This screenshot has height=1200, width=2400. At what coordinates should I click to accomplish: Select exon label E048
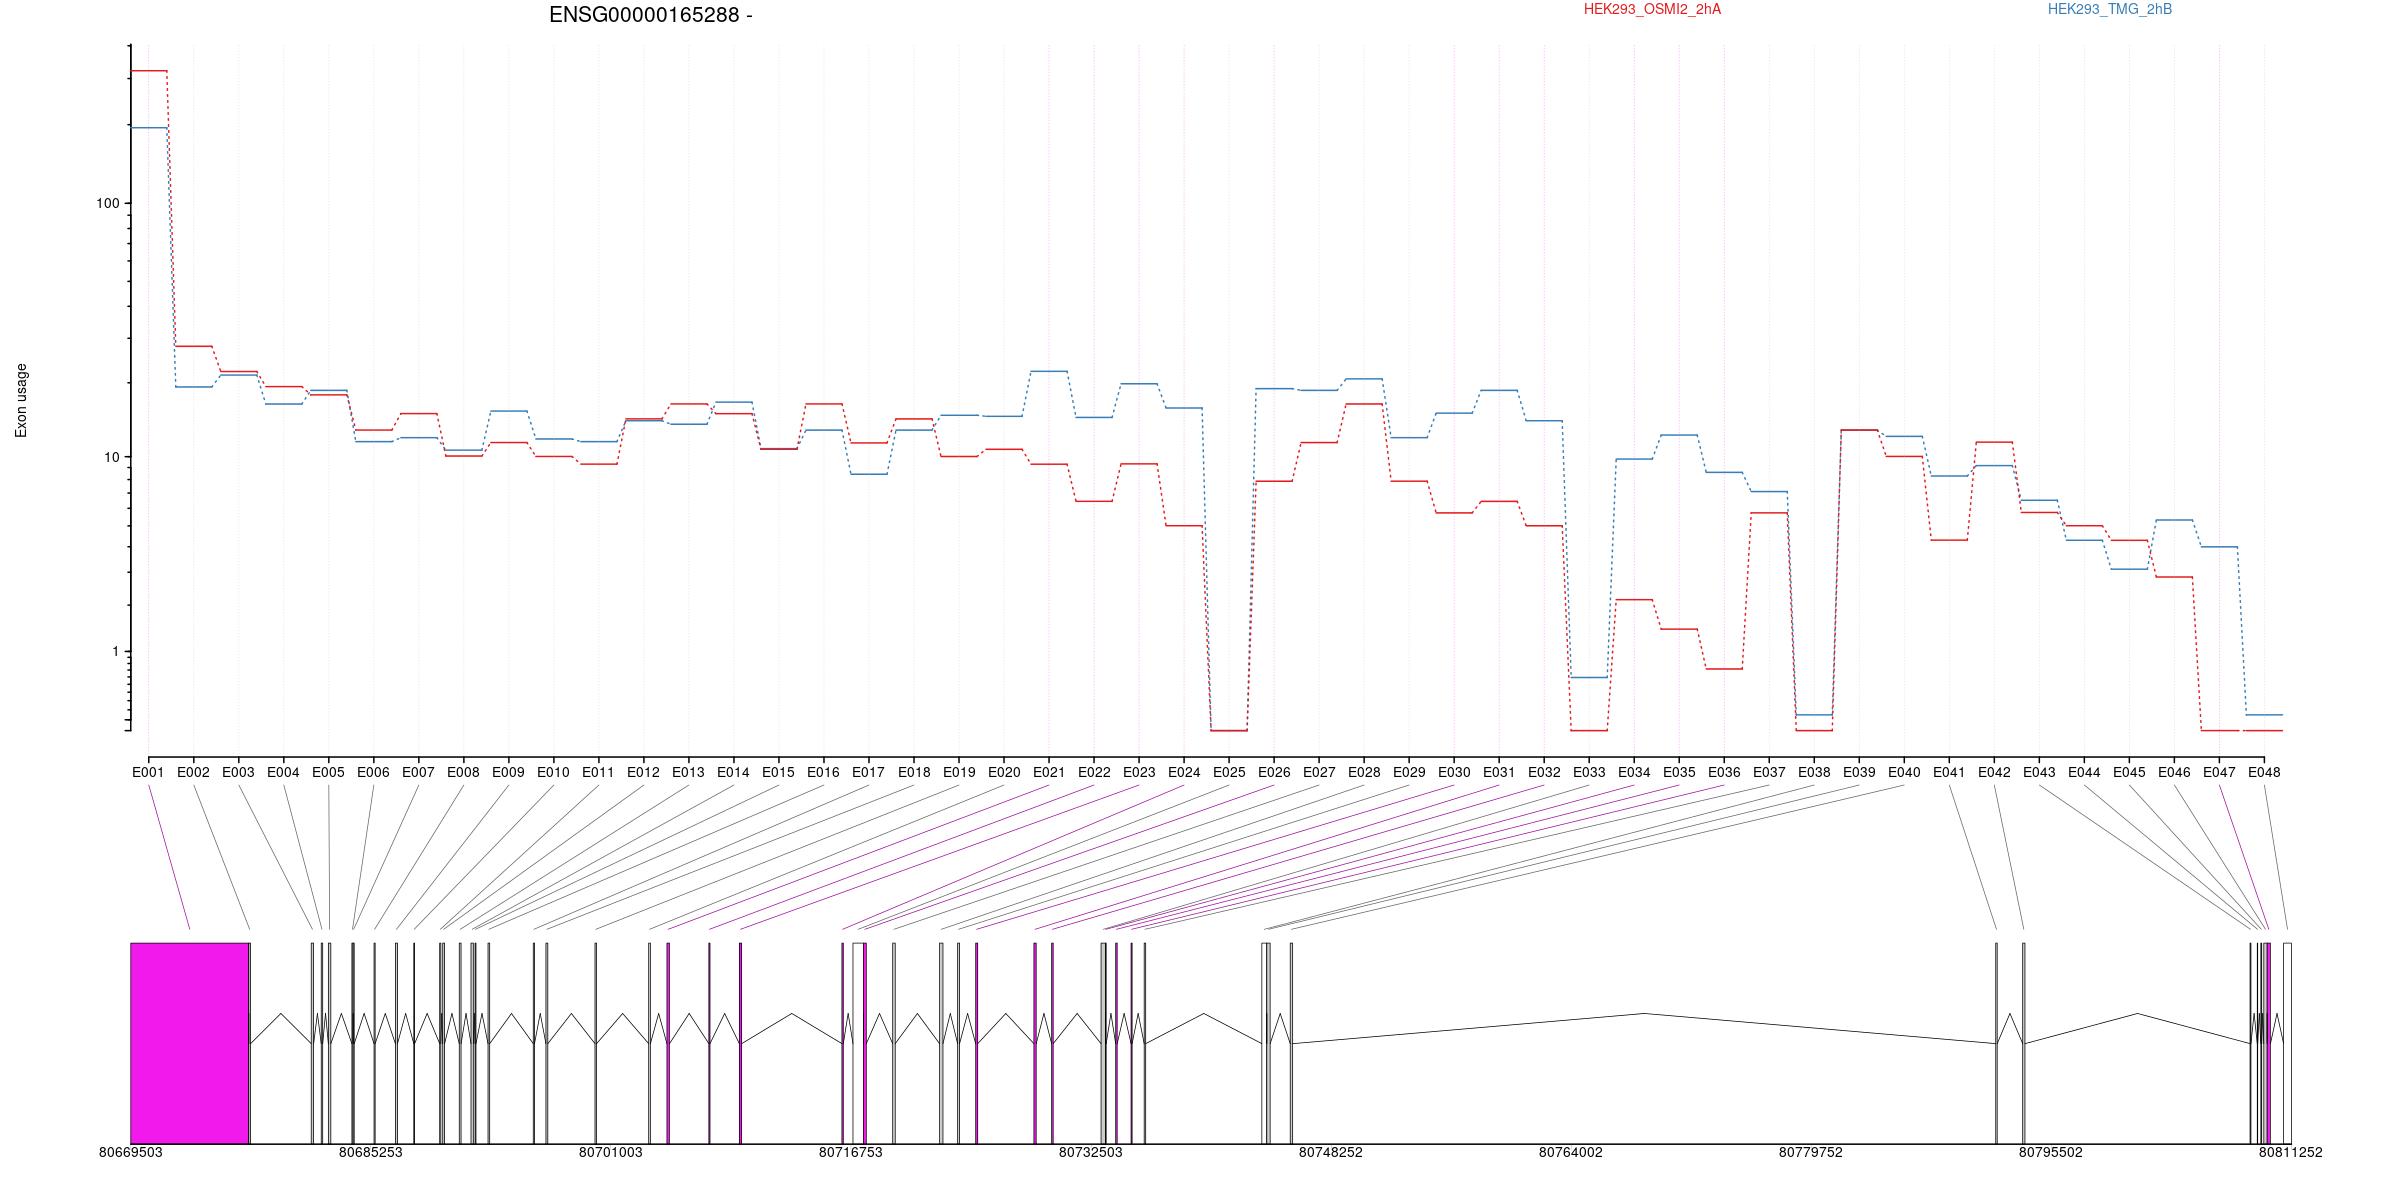[2264, 772]
